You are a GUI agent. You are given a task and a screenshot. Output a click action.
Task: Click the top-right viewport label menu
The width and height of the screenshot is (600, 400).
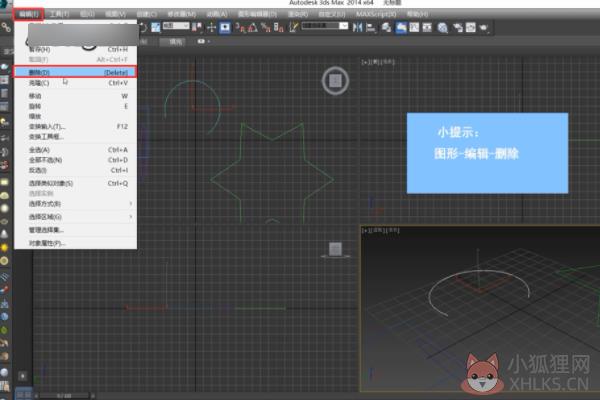(x=378, y=62)
